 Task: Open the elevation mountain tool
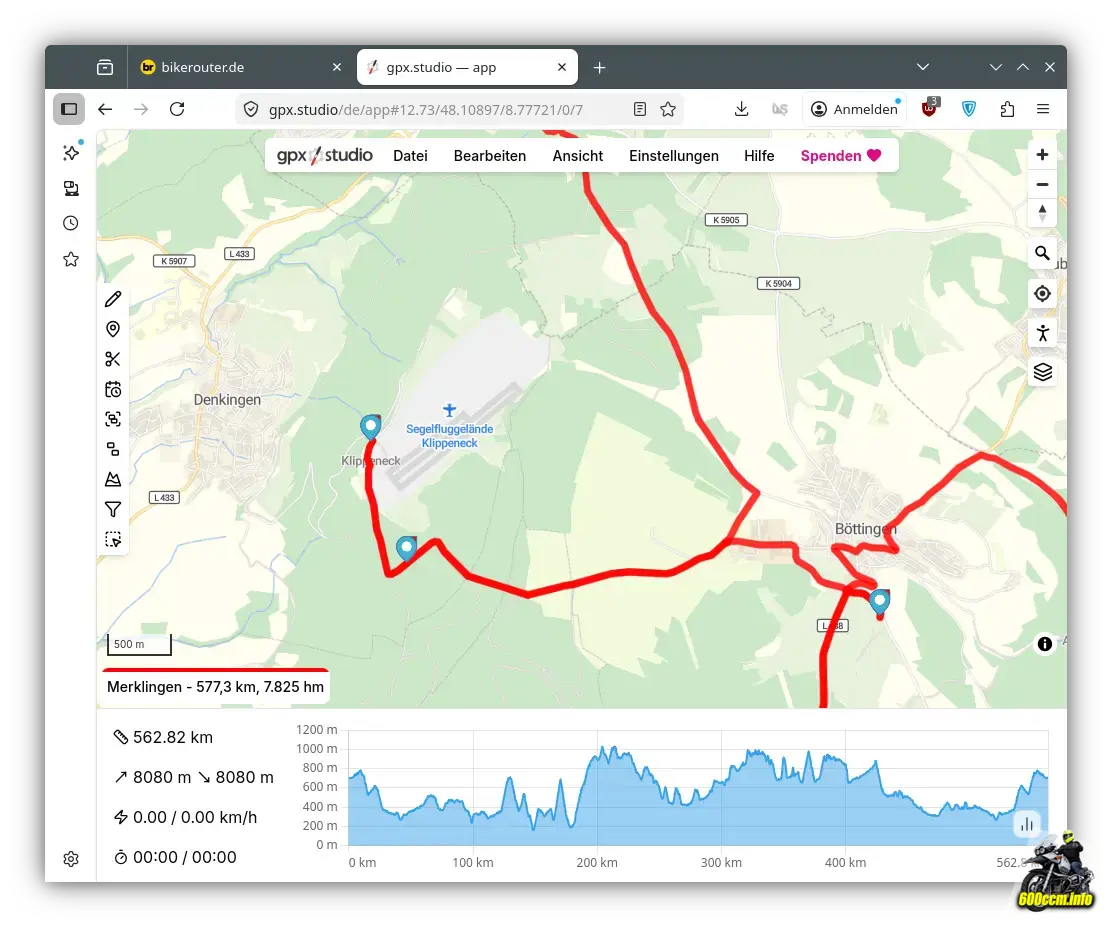(x=113, y=479)
